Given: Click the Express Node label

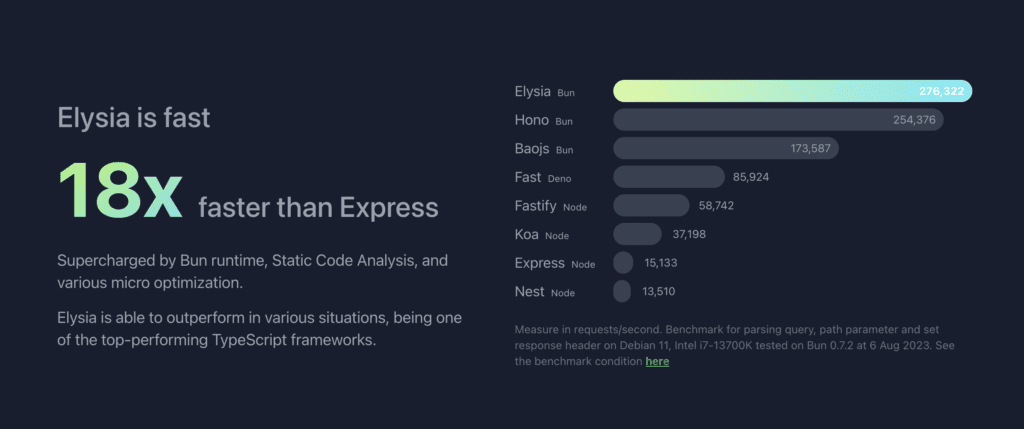Looking at the screenshot, I should click(x=555, y=263).
